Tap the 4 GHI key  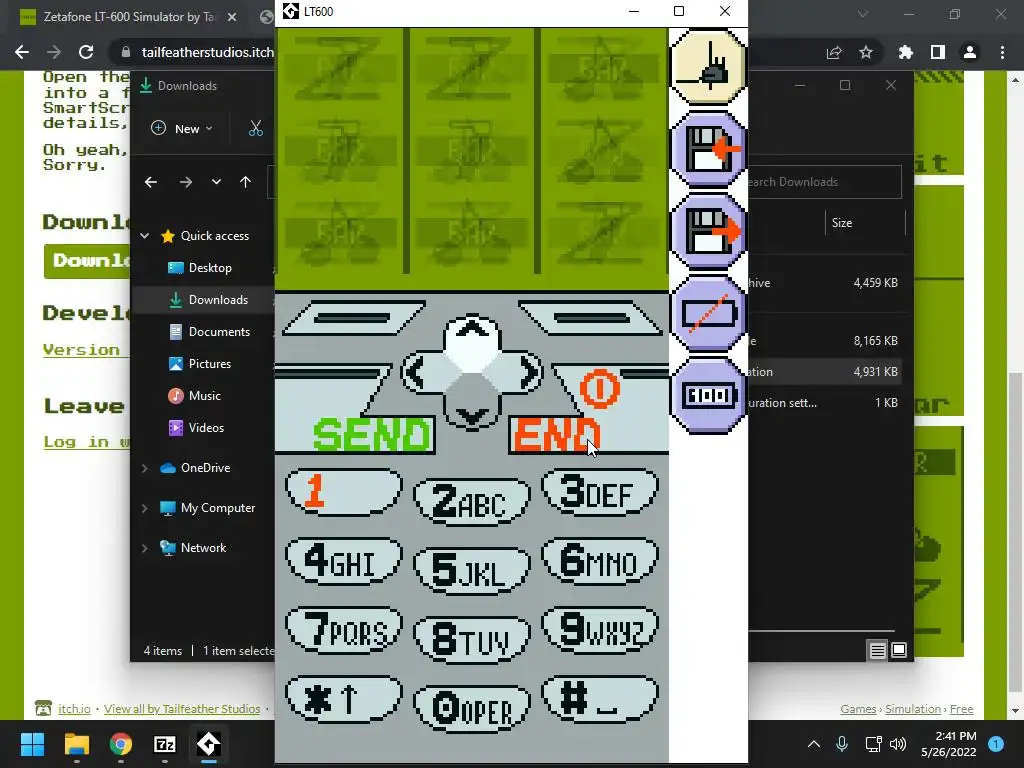pyautogui.click(x=344, y=560)
